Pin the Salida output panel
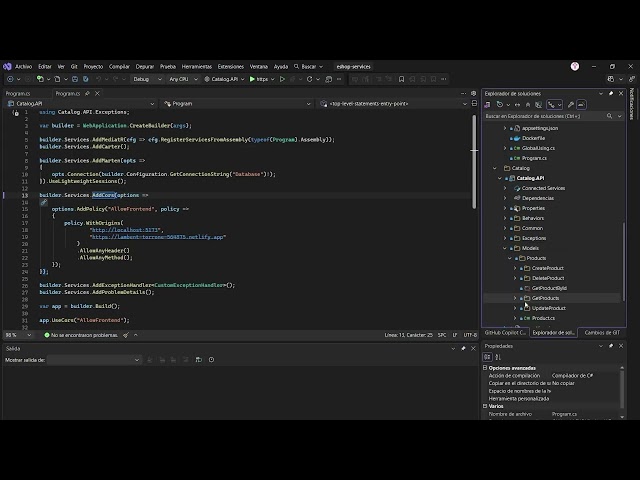Viewport: 640px width, 480px height. (463, 349)
